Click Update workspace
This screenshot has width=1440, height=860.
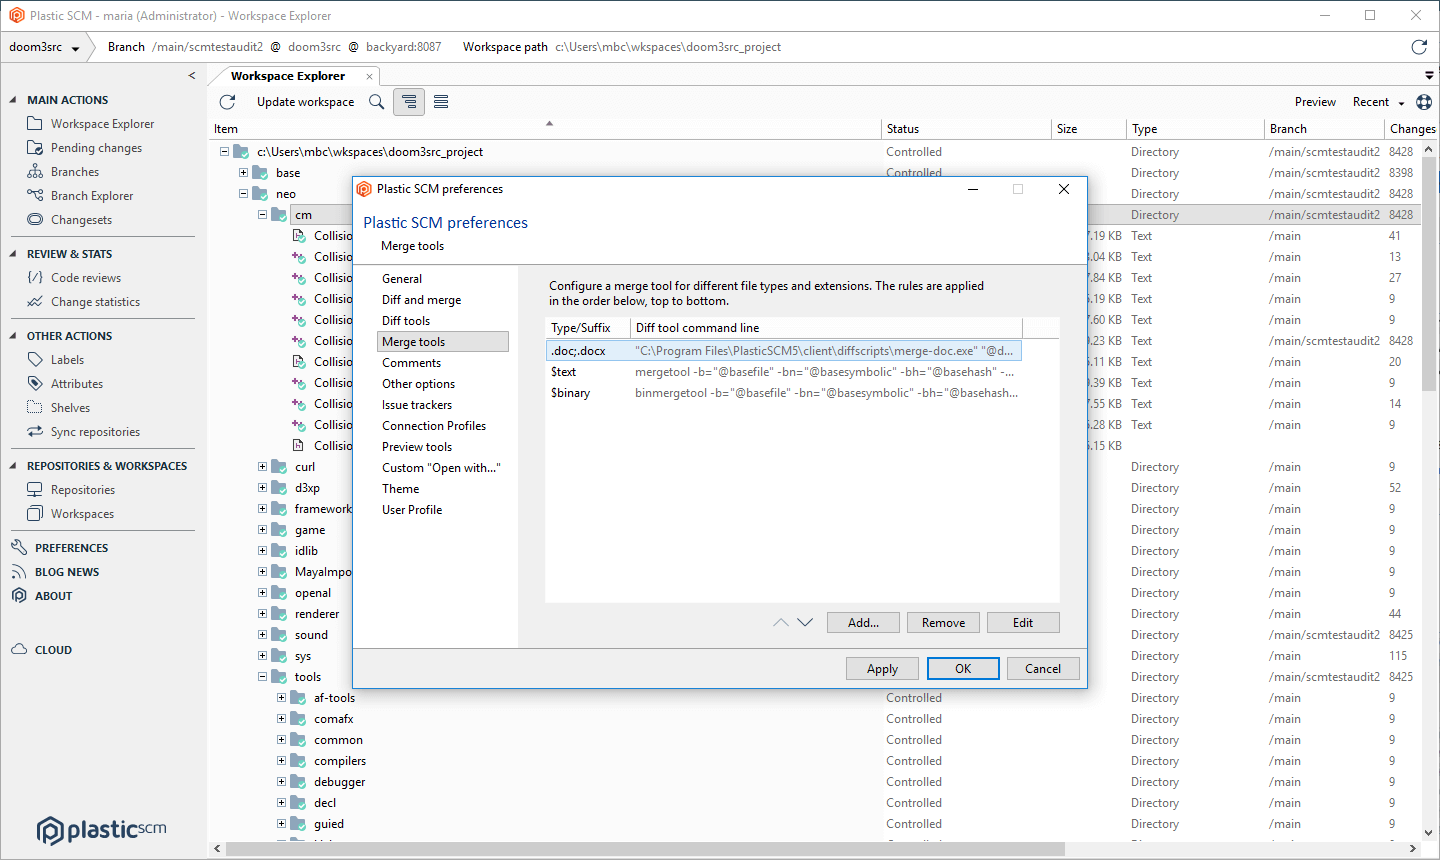[x=305, y=102]
